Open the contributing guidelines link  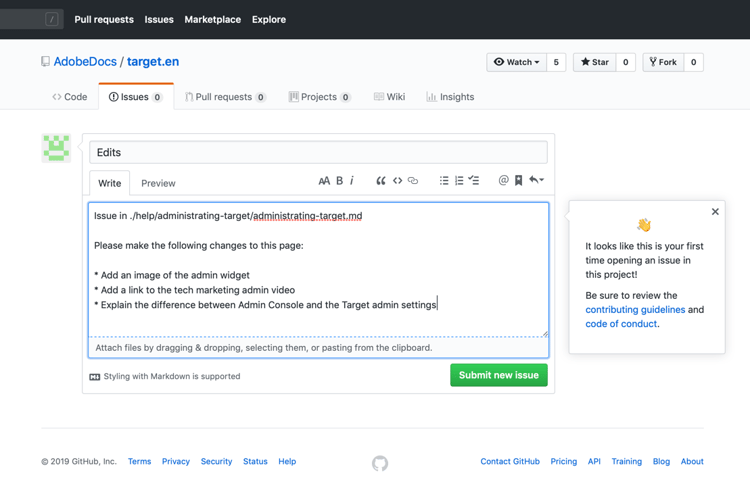coord(635,309)
